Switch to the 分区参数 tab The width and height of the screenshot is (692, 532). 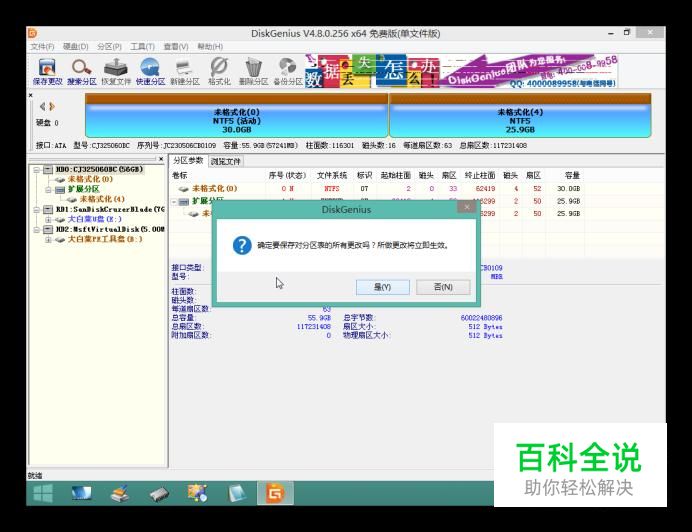(x=188, y=161)
